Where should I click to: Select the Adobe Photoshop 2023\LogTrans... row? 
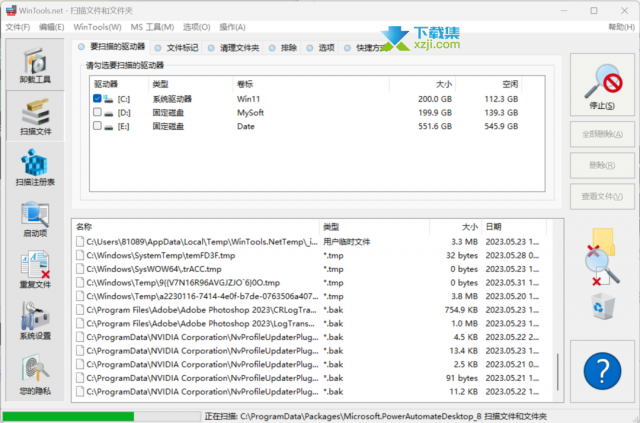point(308,324)
